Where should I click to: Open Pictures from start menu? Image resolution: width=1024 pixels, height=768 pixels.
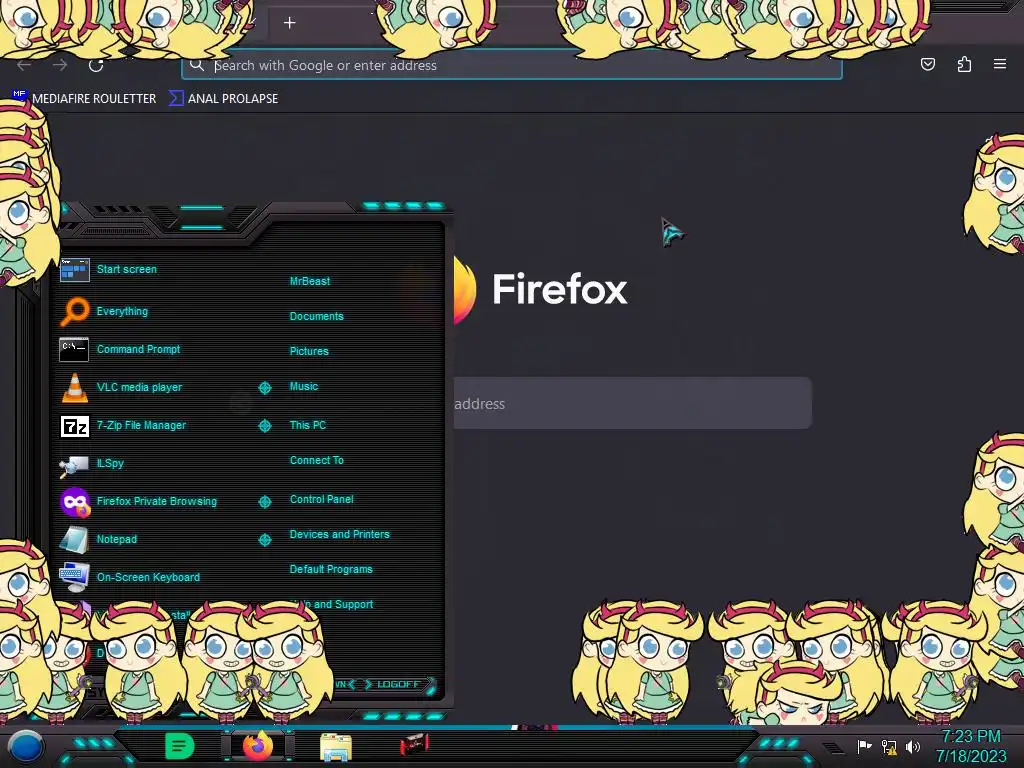tap(309, 351)
